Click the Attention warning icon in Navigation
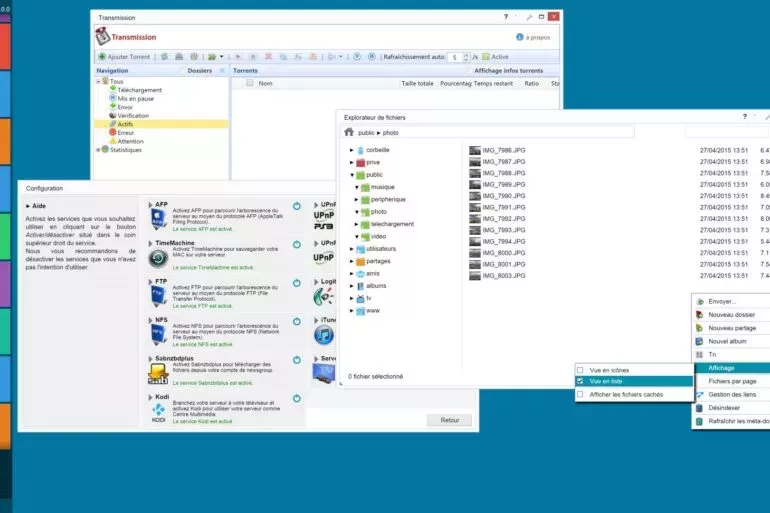The width and height of the screenshot is (770, 513). pyautogui.click(x=113, y=141)
